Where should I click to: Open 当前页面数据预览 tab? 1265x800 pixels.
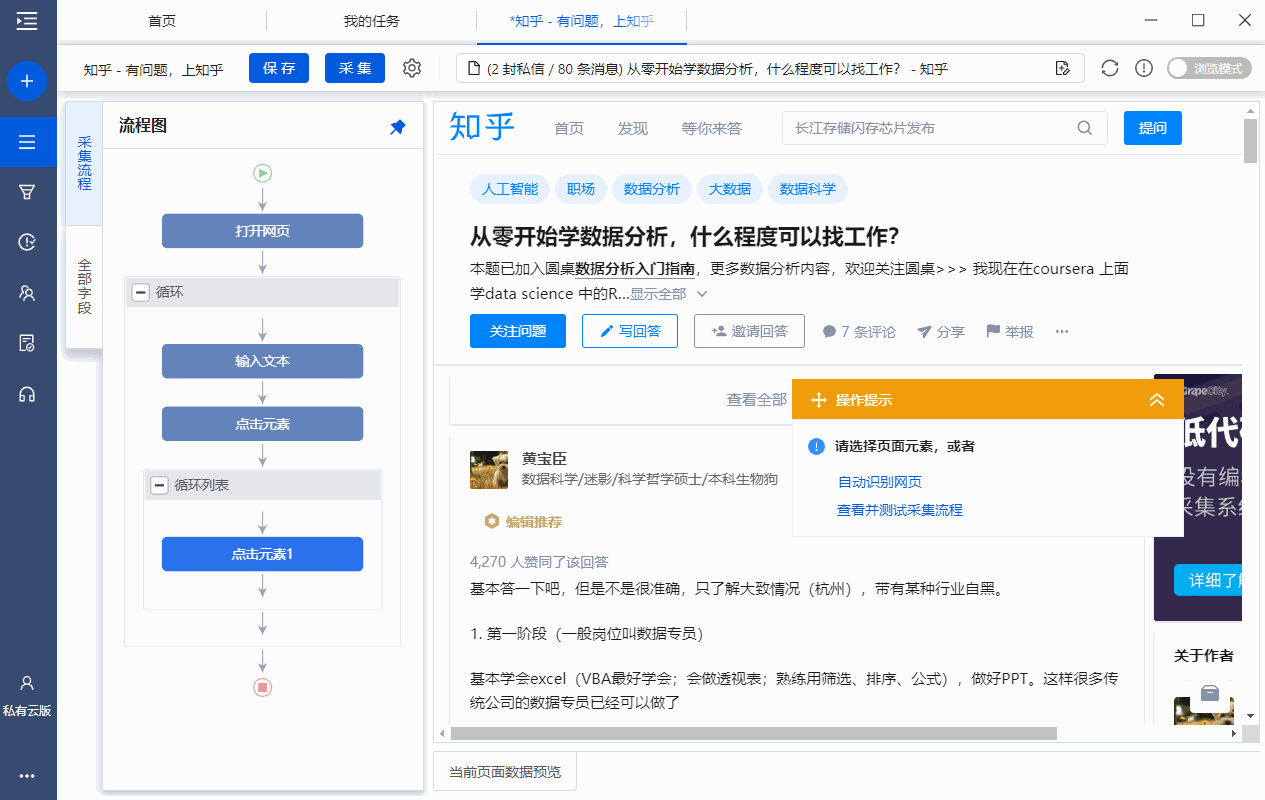click(505, 772)
